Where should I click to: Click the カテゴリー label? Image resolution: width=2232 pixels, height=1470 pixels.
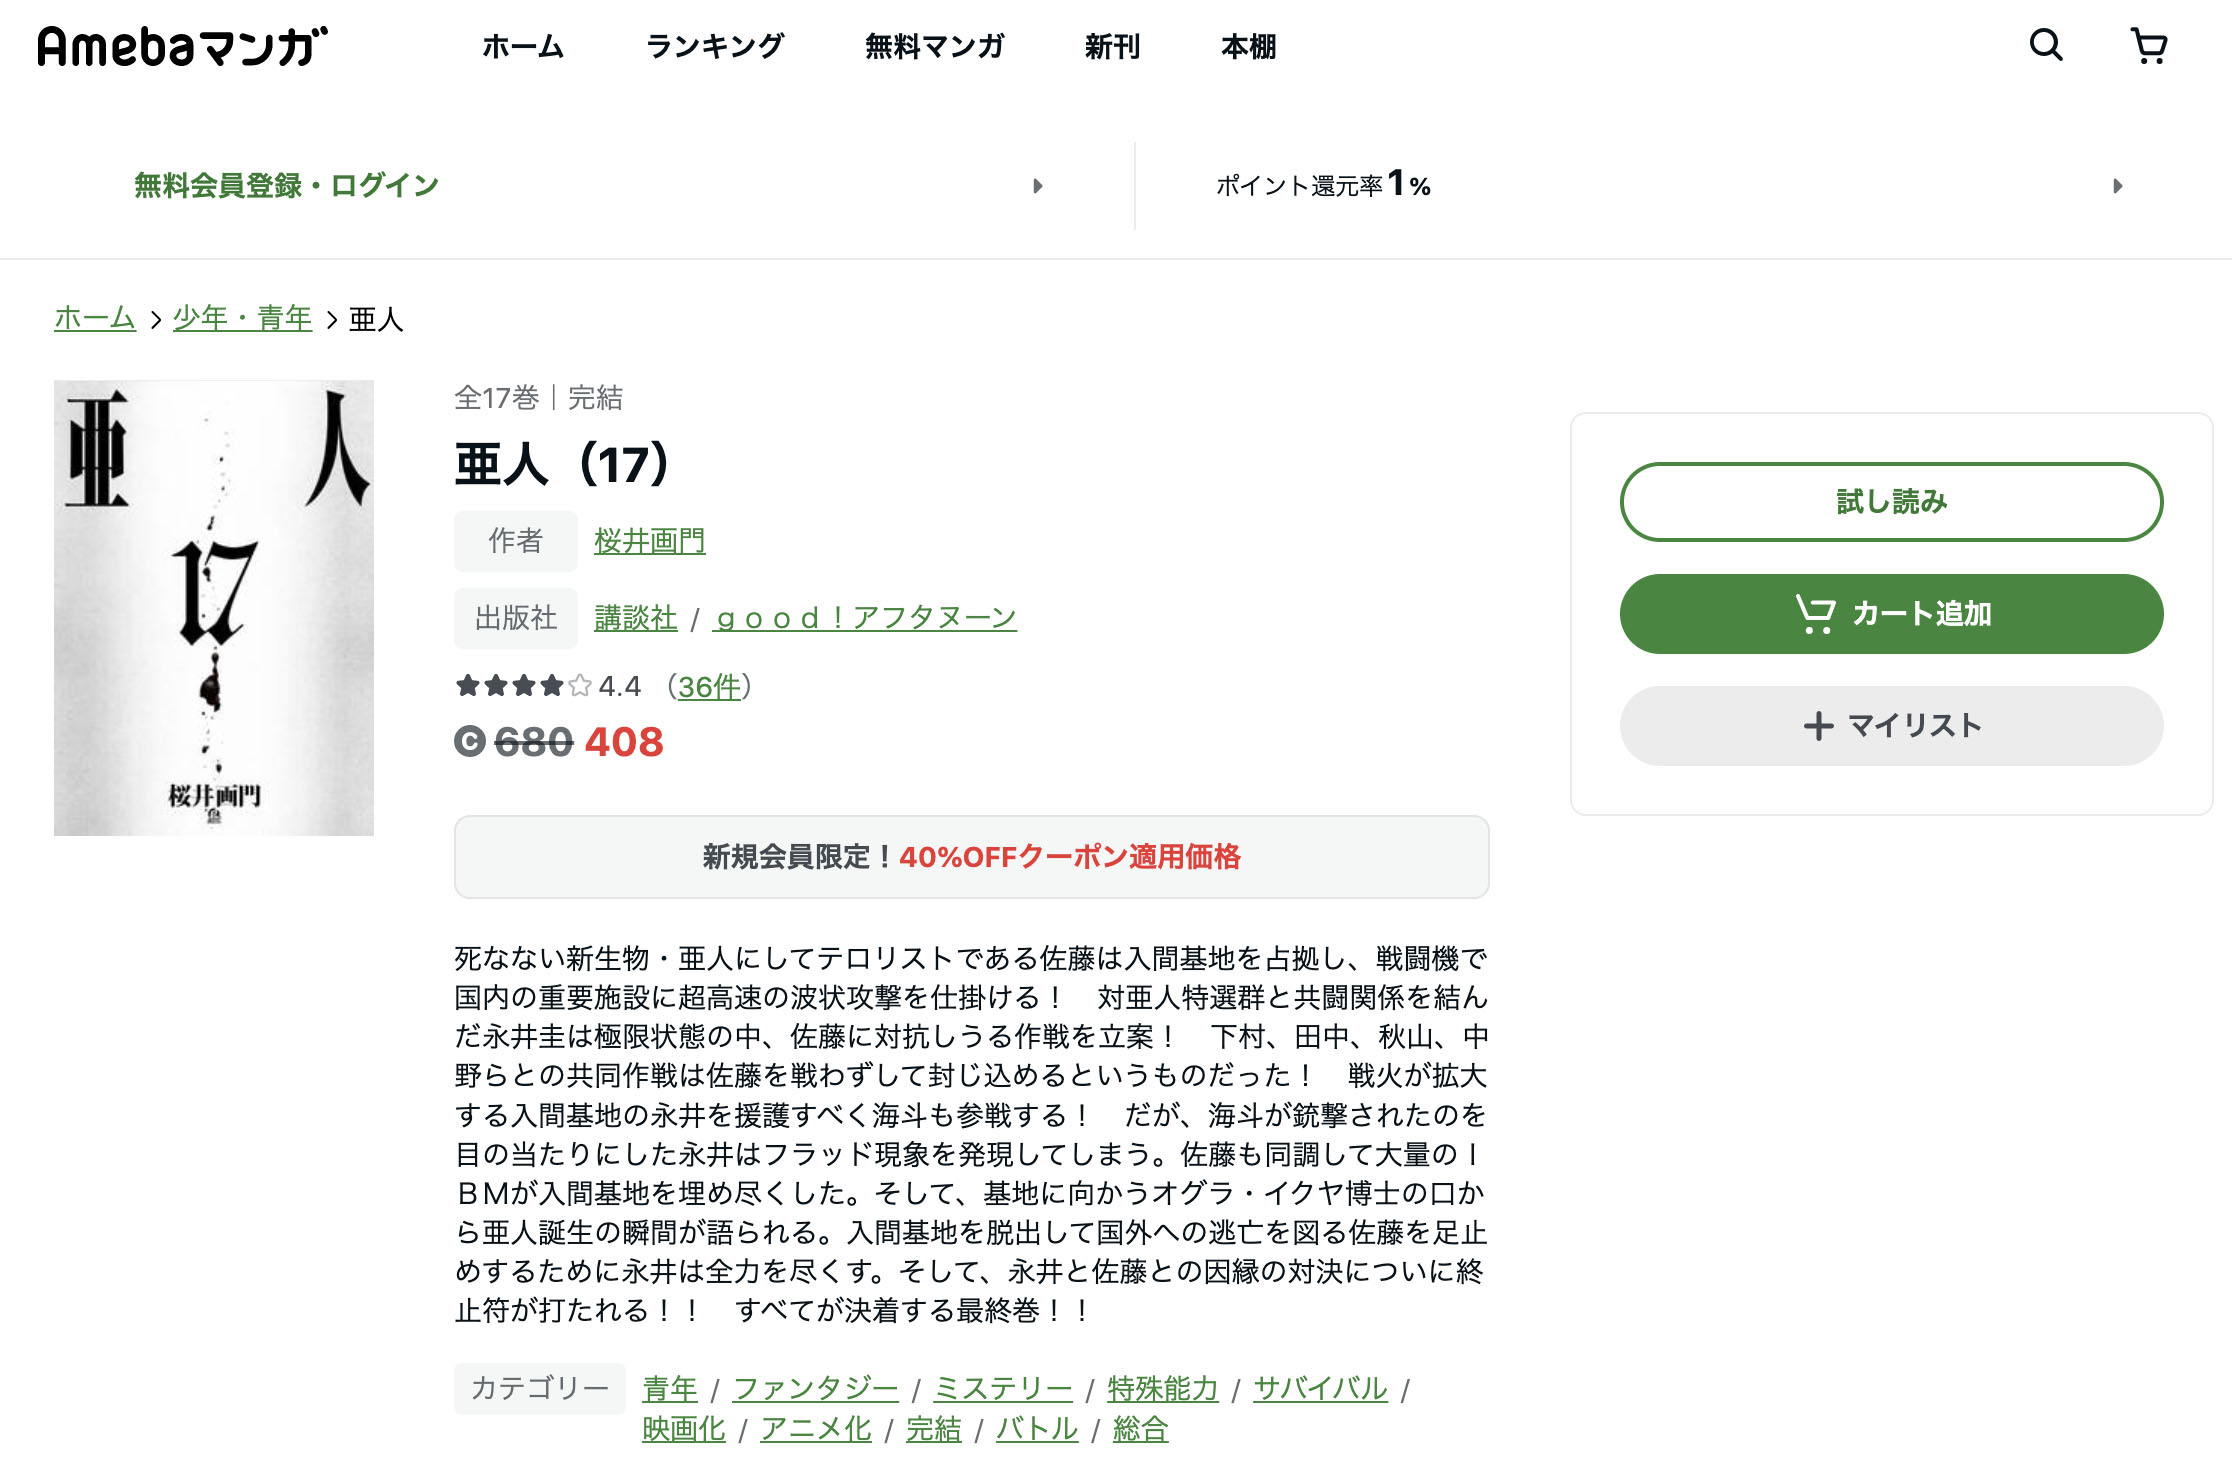(540, 1388)
